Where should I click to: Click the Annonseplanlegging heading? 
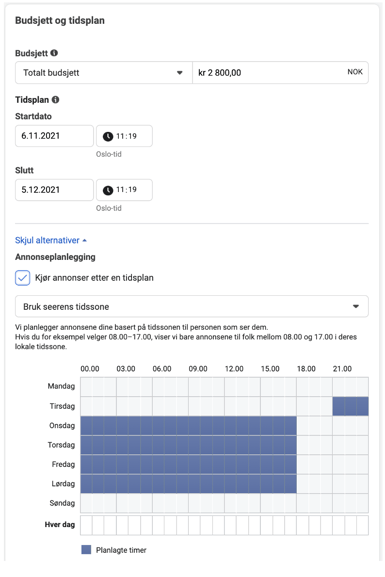click(55, 257)
